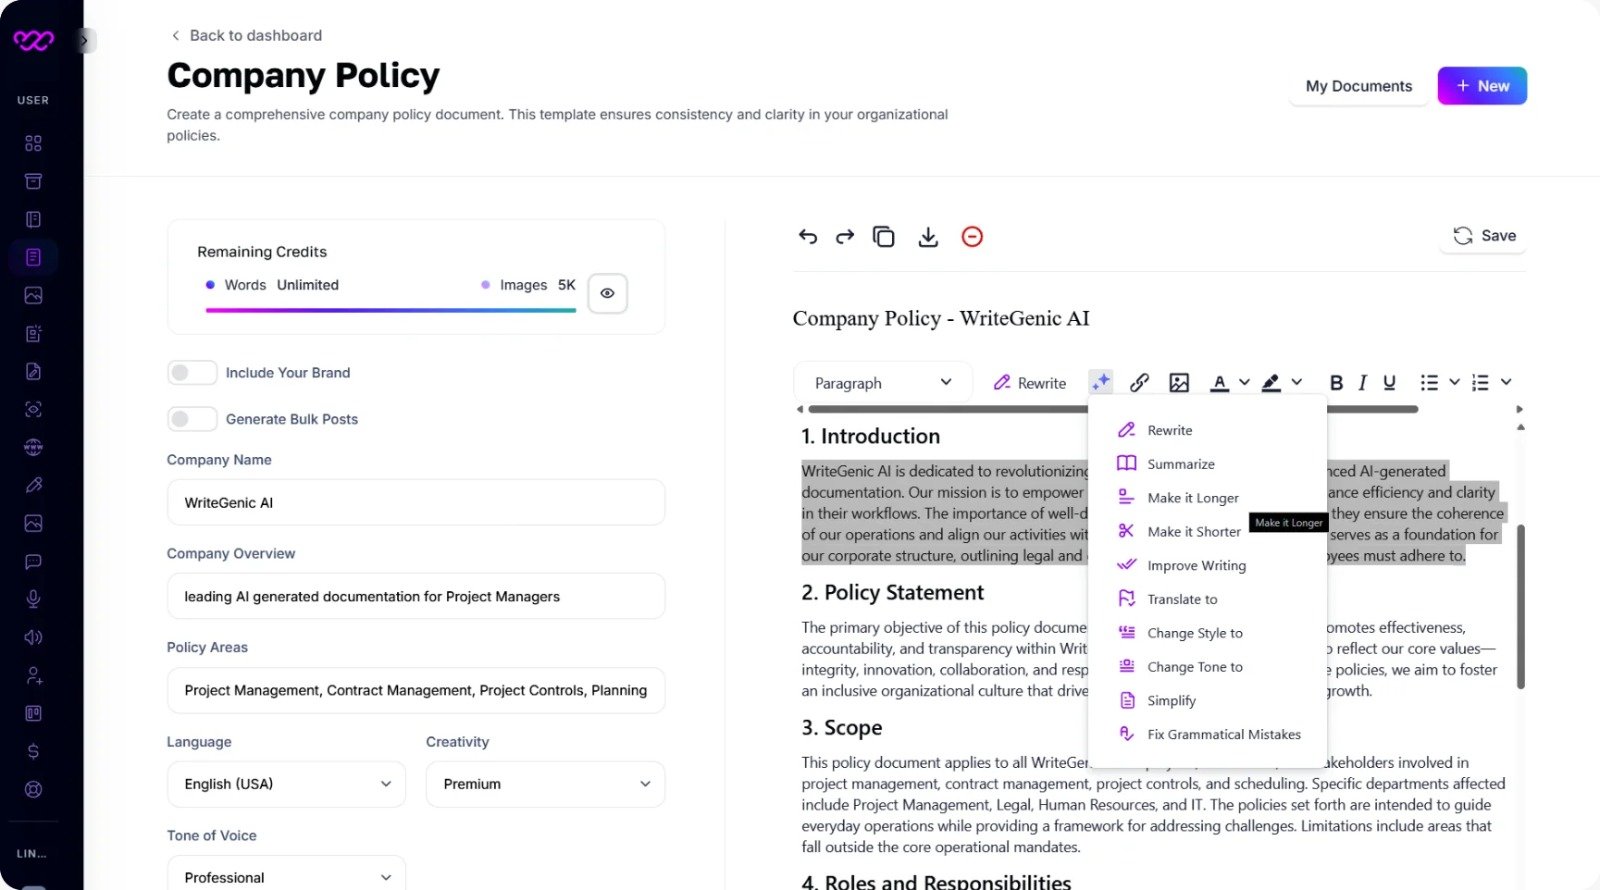Click the eye icon in Remaining Credits
Image resolution: width=1600 pixels, height=890 pixels.
[607, 293]
